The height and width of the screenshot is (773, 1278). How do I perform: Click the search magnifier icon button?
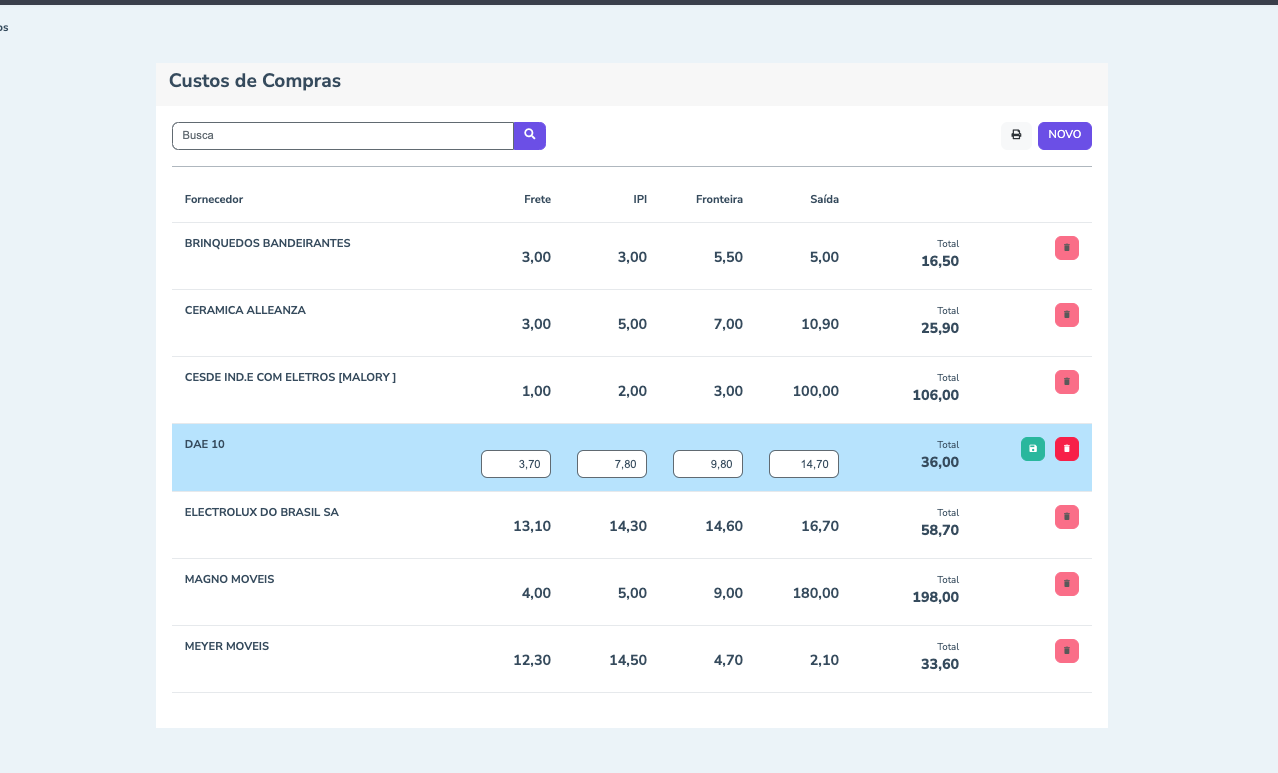529,135
